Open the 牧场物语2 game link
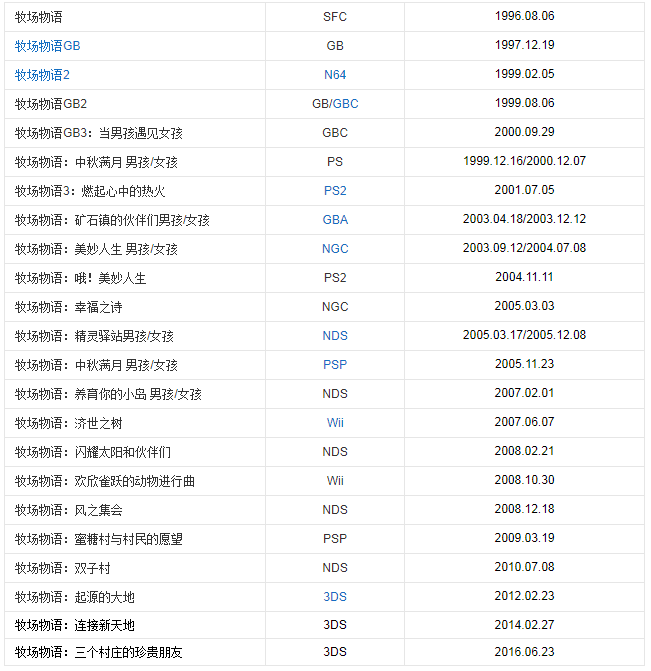 tap(42, 75)
